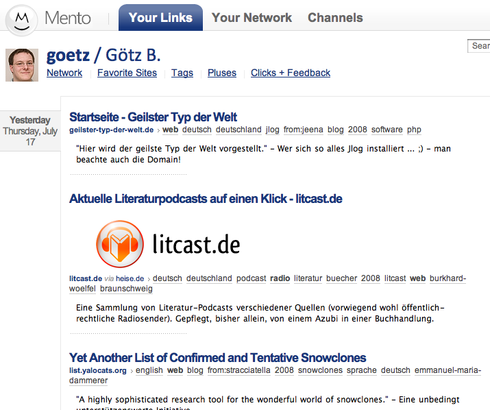Select the 'sprache' tag
This screenshot has width=490, height=410.
point(361,370)
